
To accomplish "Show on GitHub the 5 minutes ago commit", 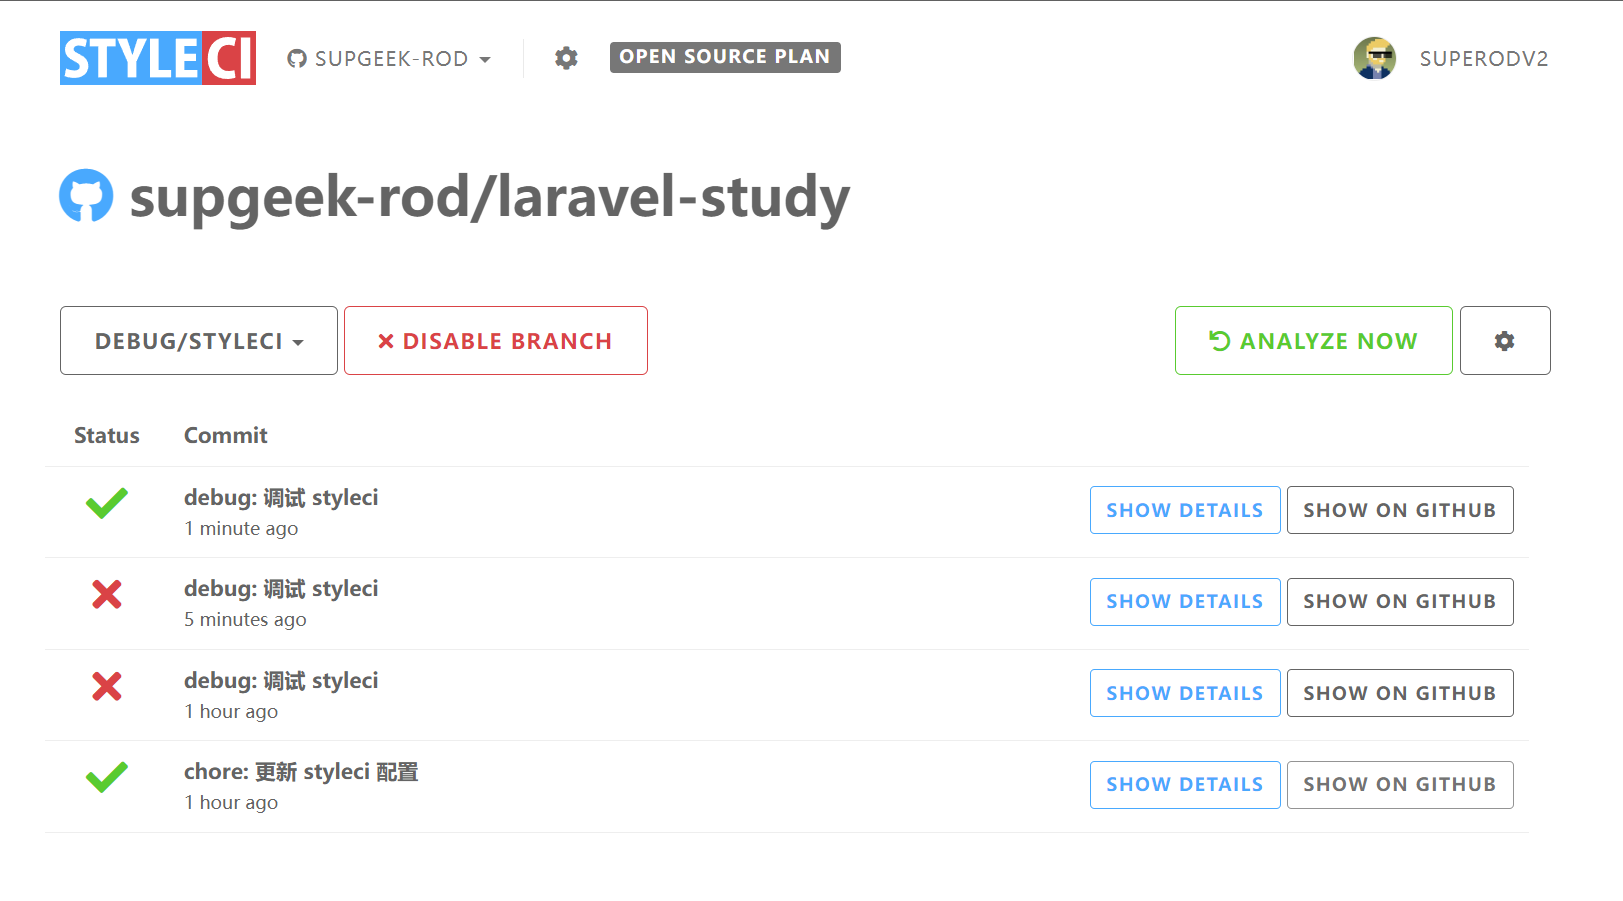I will [1399, 602].
